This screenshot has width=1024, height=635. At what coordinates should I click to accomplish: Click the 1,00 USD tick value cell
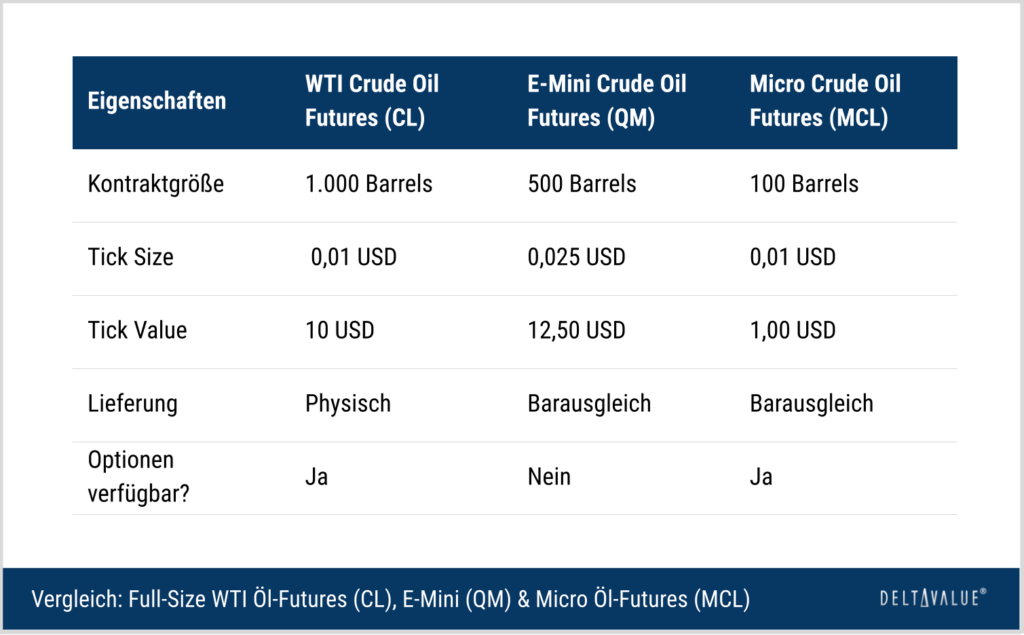[792, 331]
